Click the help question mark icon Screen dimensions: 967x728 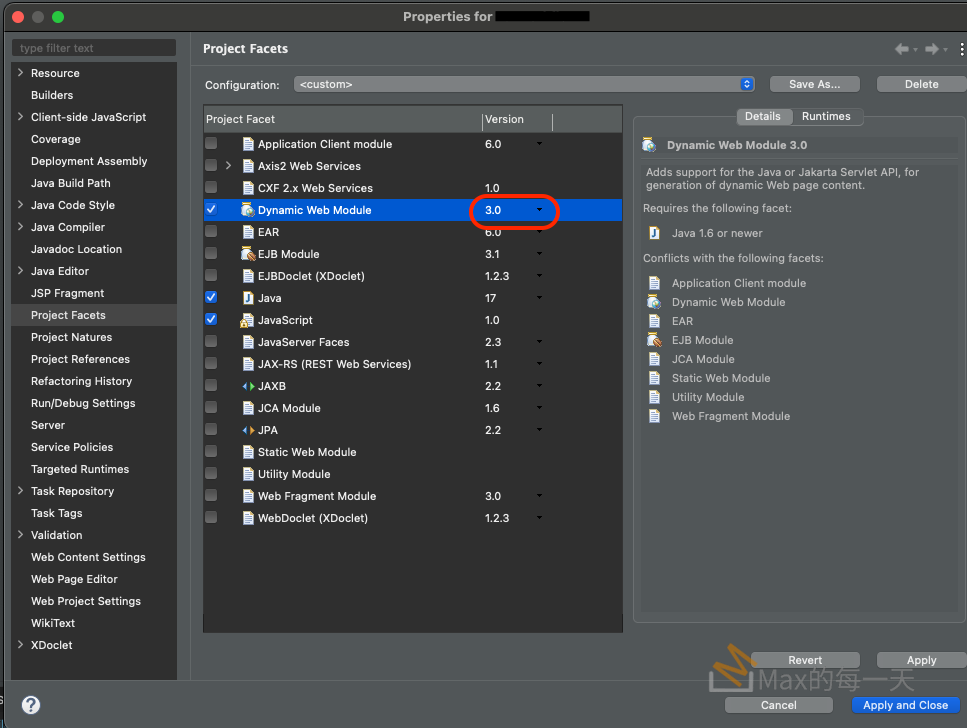pyautogui.click(x=31, y=705)
